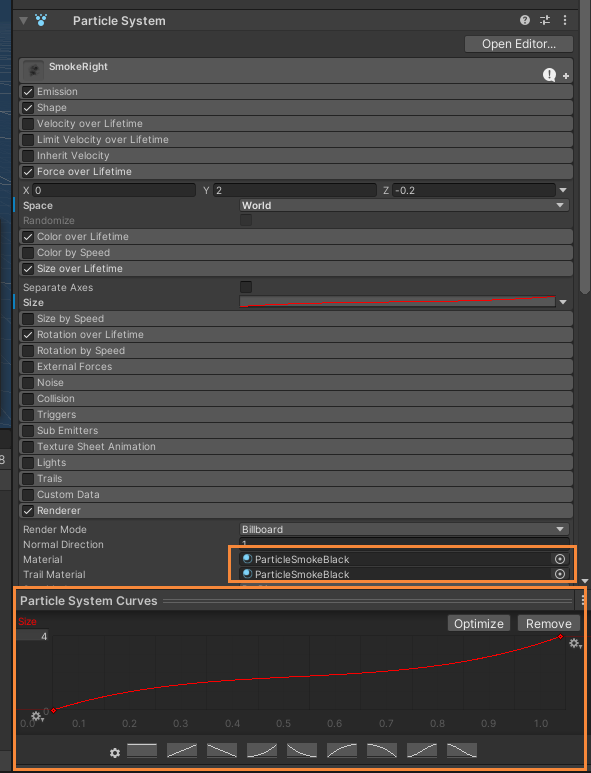The height and width of the screenshot is (773, 591).
Task: Click the Remove curve button
Action: (549, 623)
